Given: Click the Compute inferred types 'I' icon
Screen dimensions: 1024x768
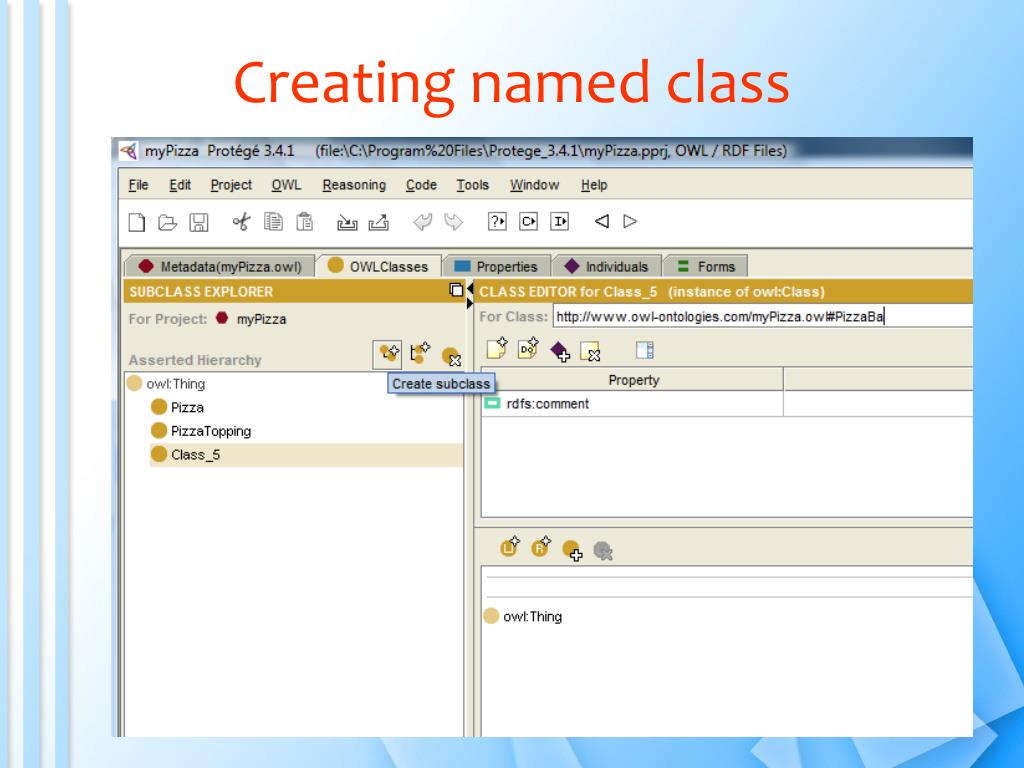Looking at the screenshot, I should [x=560, y=221].
